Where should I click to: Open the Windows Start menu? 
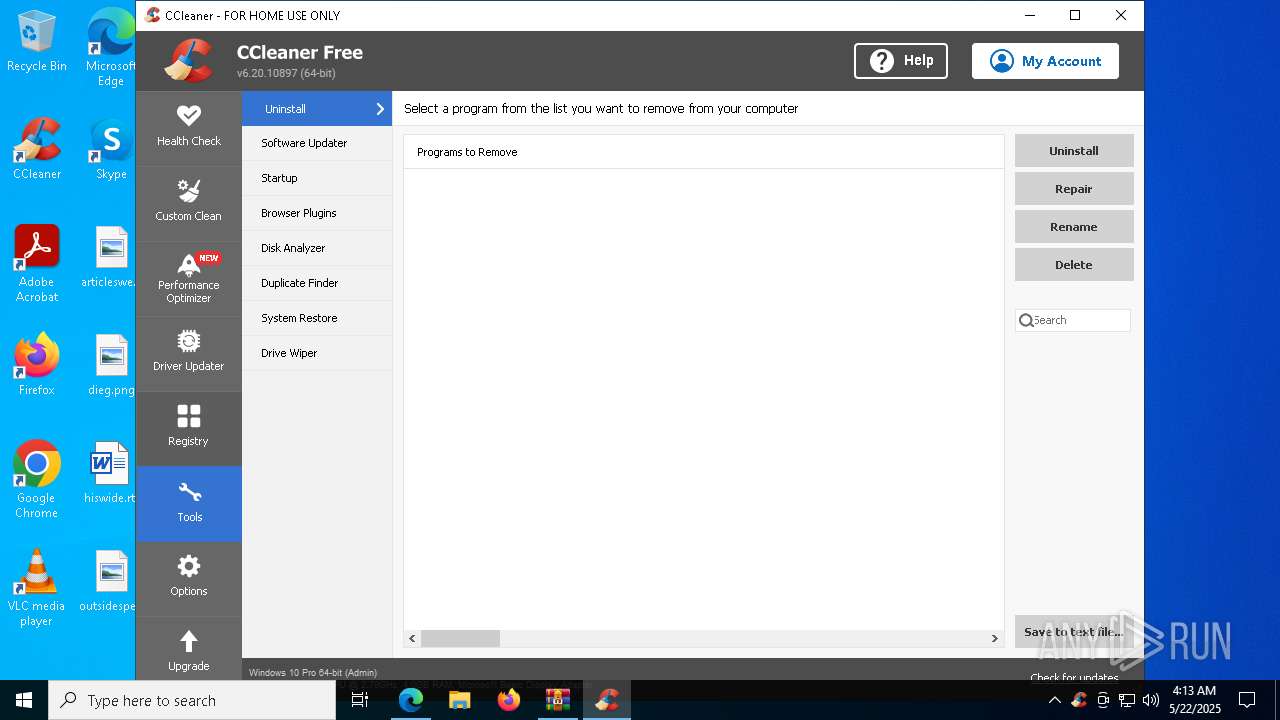24,700
